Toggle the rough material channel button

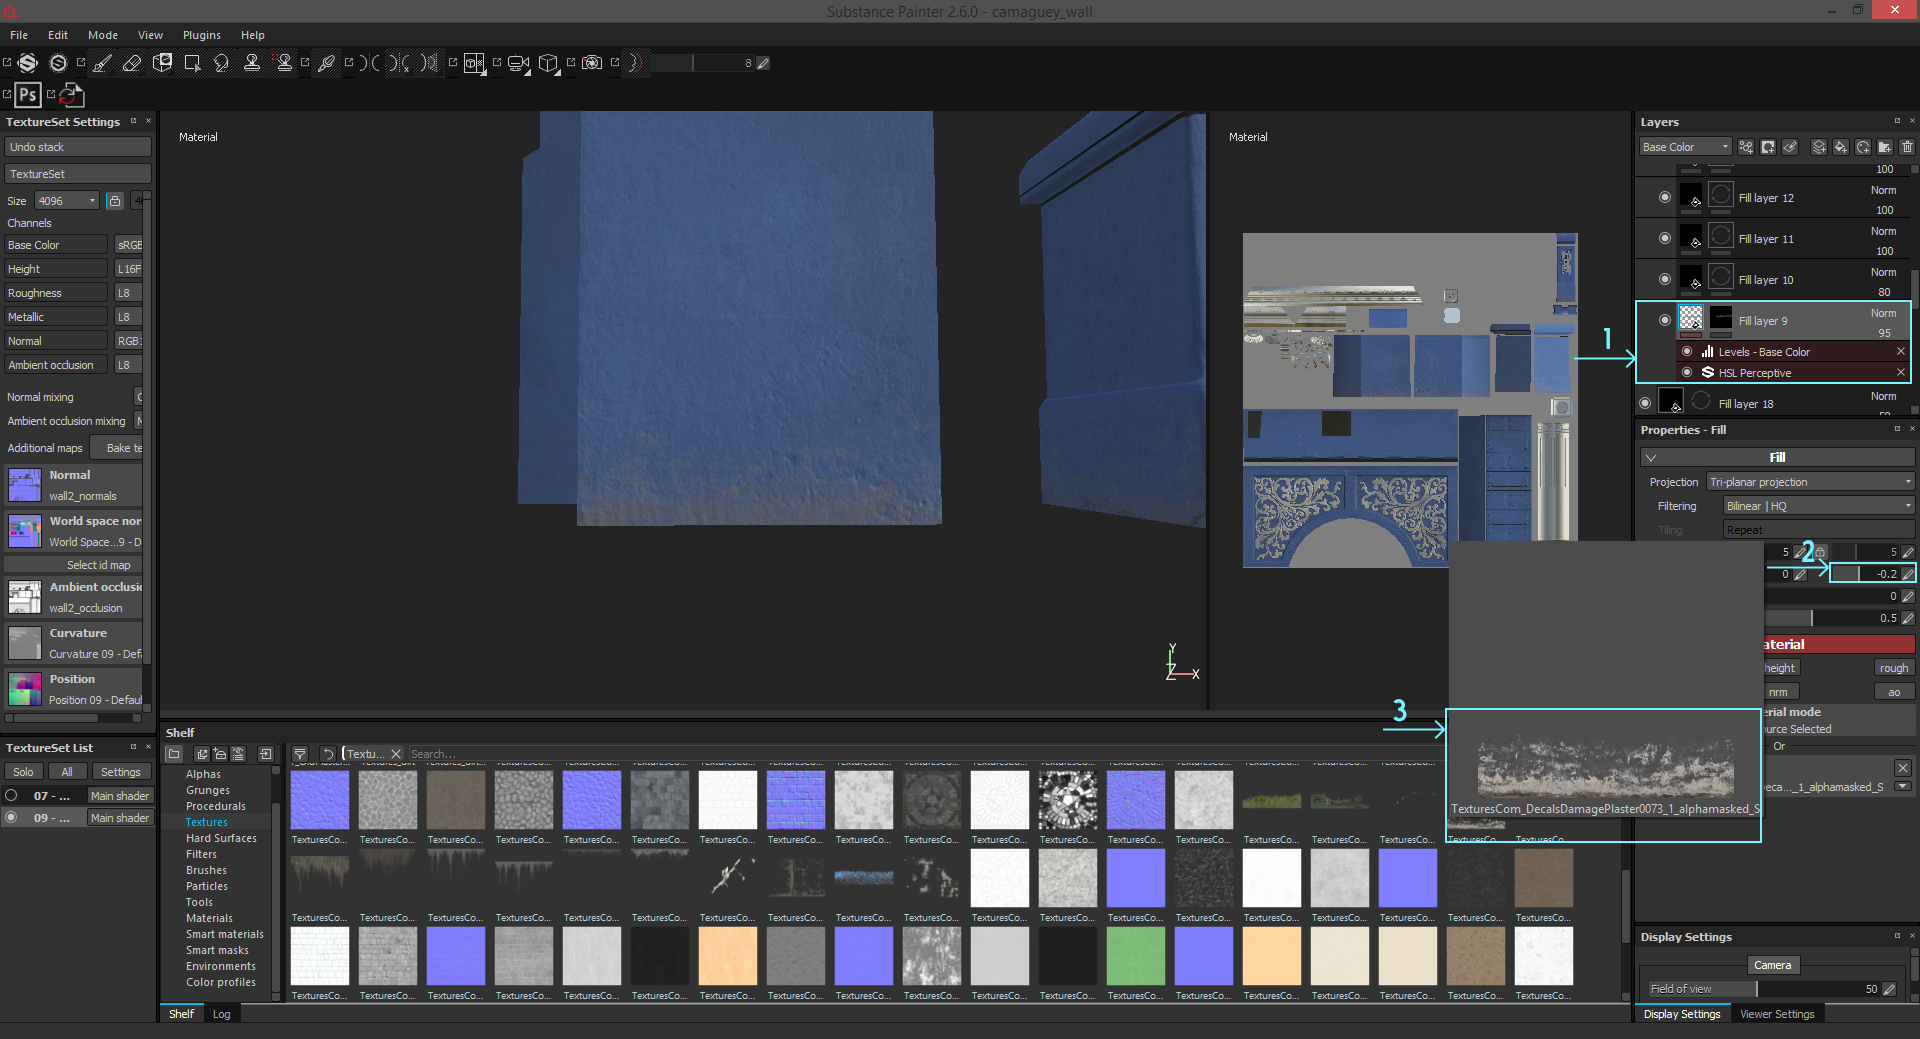[1894, 668]
